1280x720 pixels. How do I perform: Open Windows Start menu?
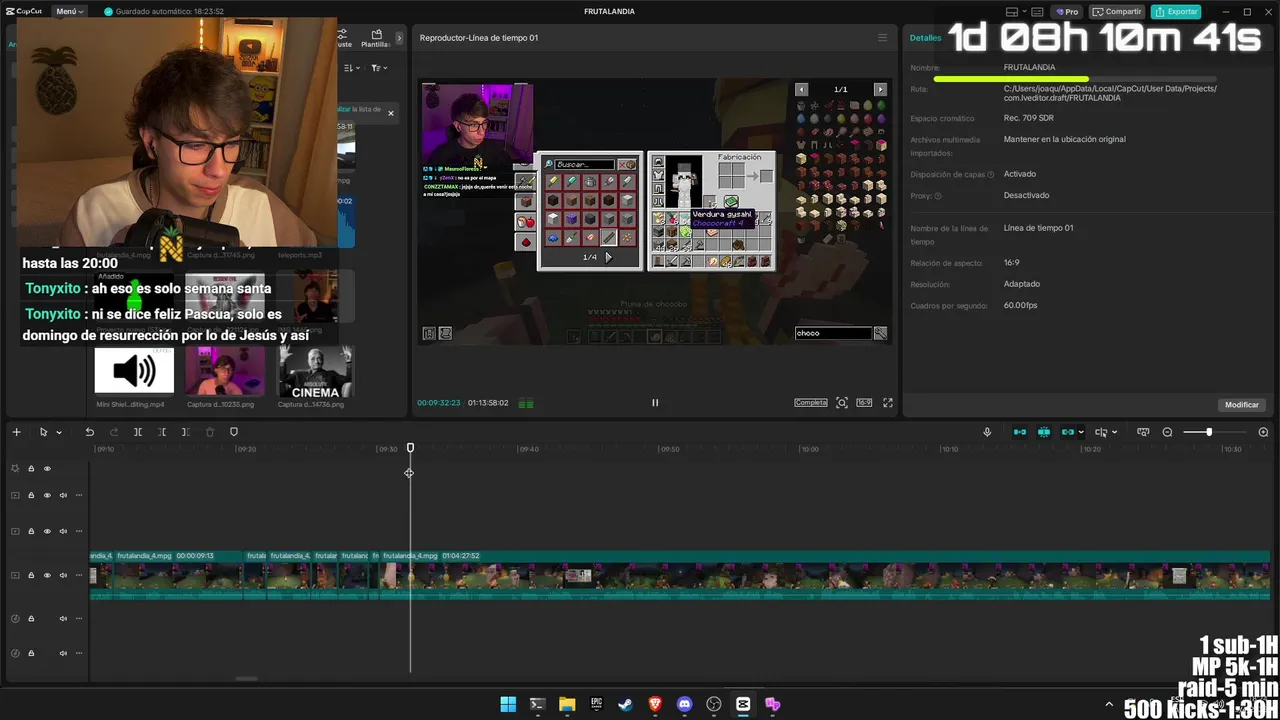[x=508, y=704]
